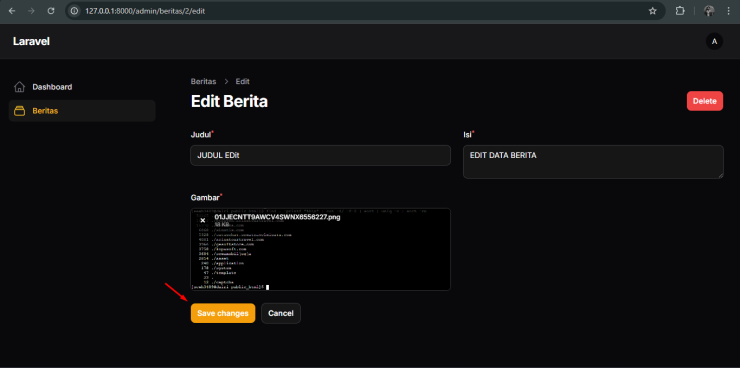This screenshot has height=368, width=740.
Task: Click the uploaded file name 01JJECNTT9AWCV4SWNX6558227.png
Action: pos(277,217)
